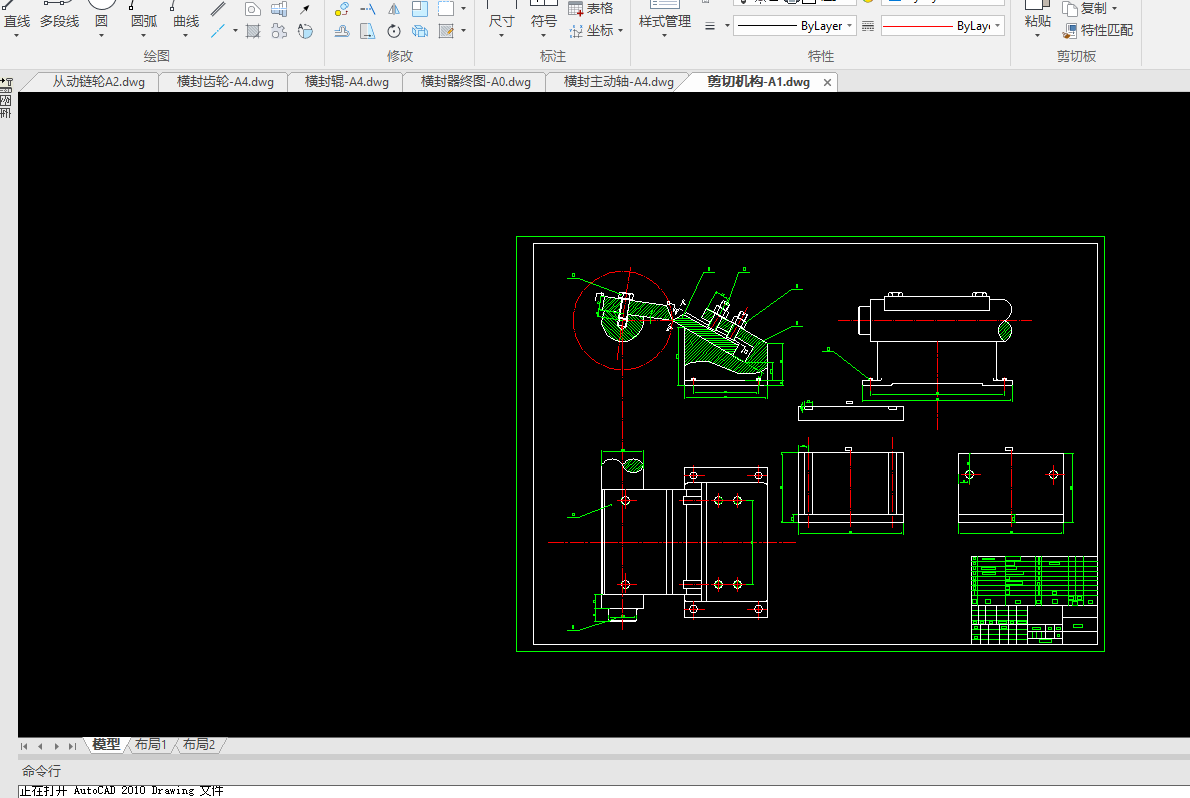Switch to 横封器终图-A0.dwg tab
The height and width of the screenshot is (798, 1190).
476,81
